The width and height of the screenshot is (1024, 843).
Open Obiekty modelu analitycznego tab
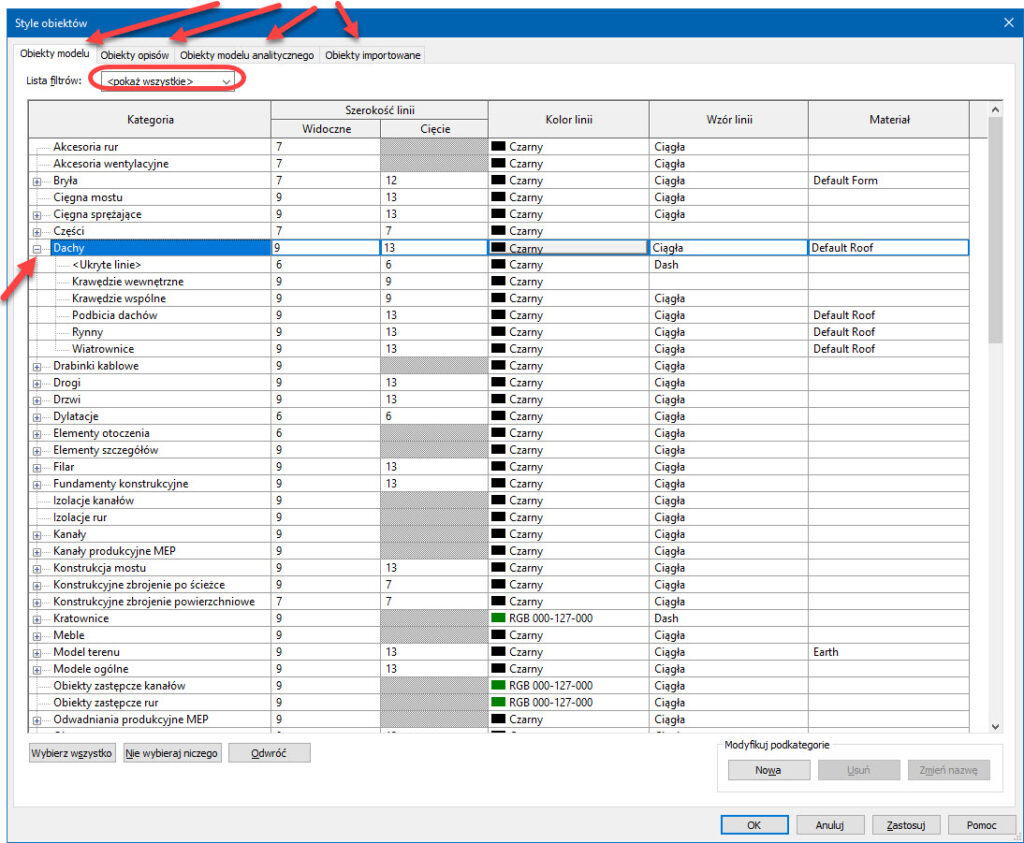click(247, 55)
